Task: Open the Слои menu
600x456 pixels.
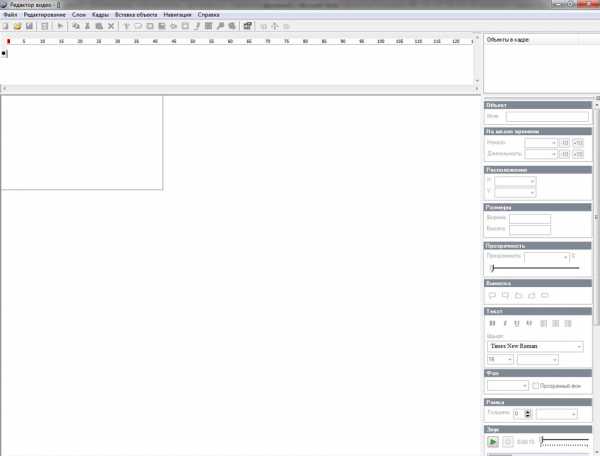Action: [79, 15]
